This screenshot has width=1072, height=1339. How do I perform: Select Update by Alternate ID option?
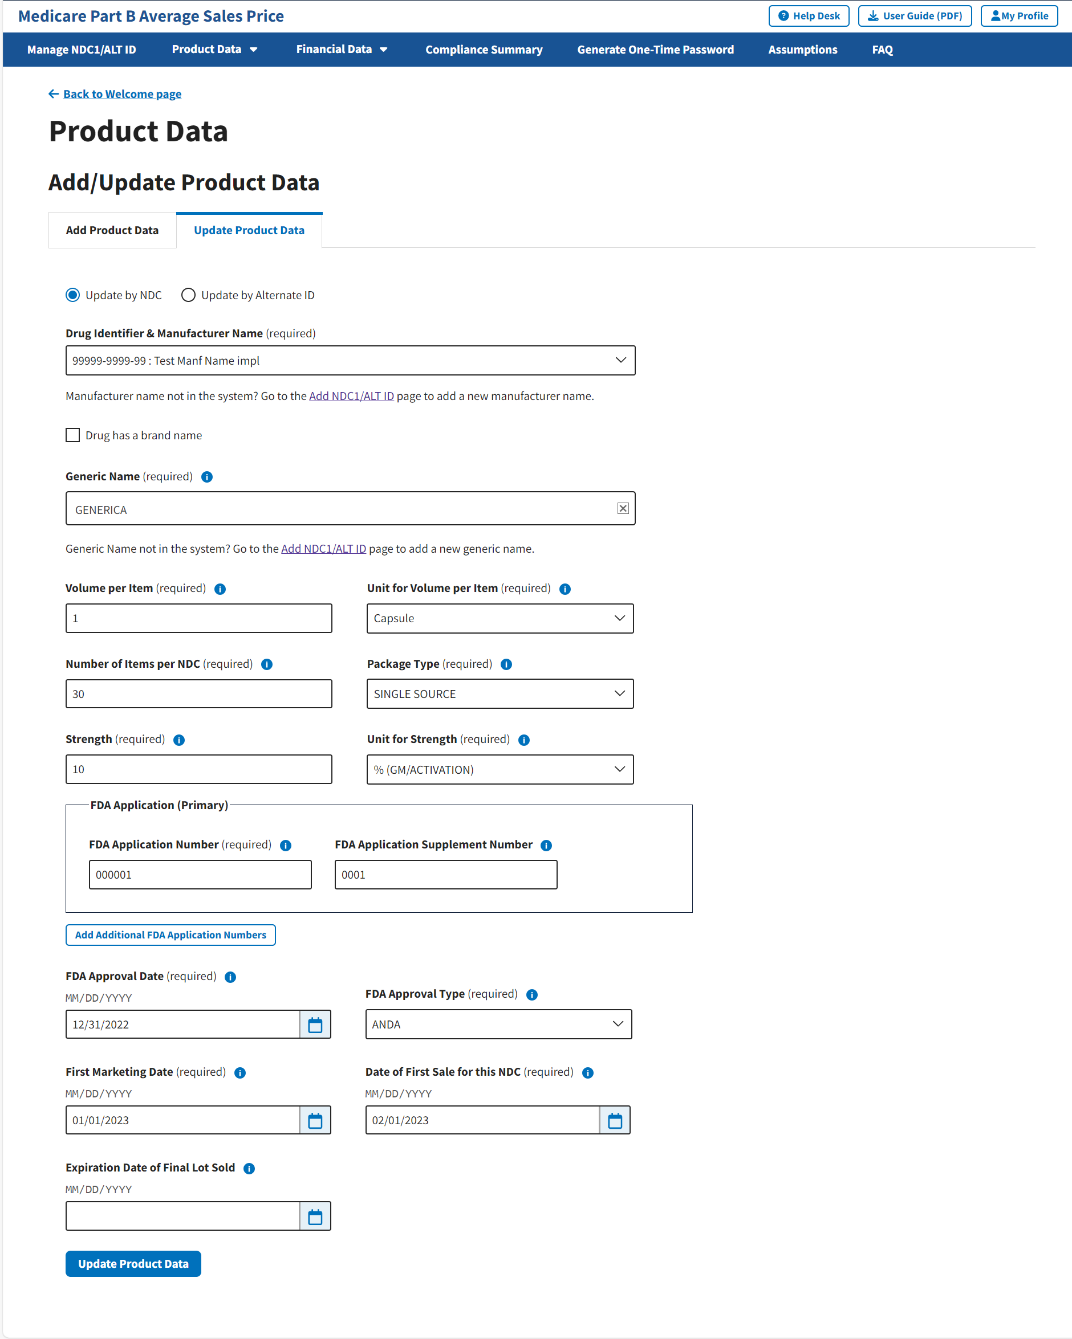(x=188, y=295)
